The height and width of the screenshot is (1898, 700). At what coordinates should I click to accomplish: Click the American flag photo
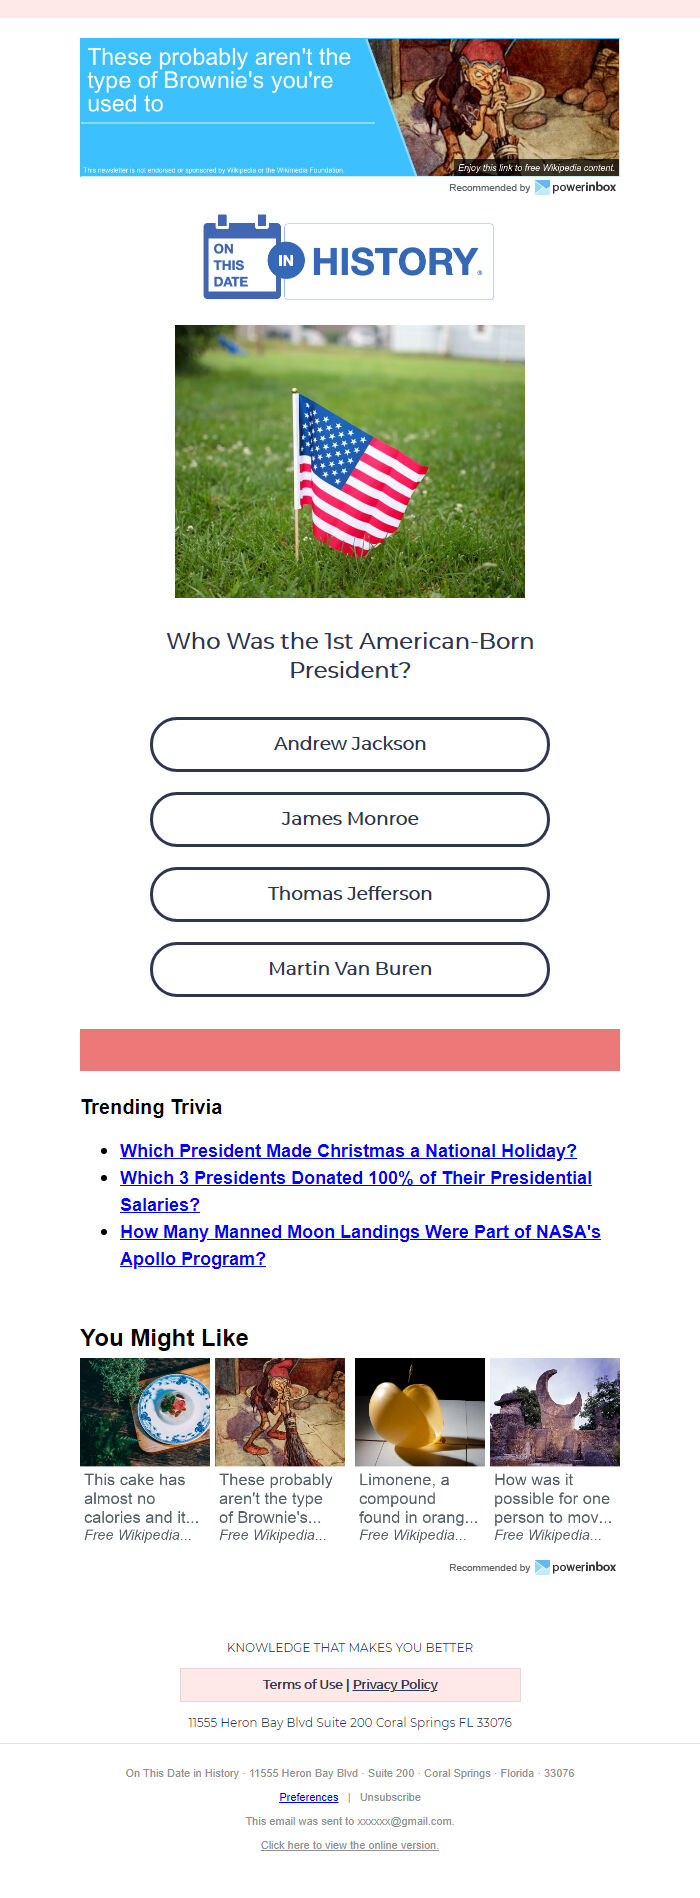point(350,461)
